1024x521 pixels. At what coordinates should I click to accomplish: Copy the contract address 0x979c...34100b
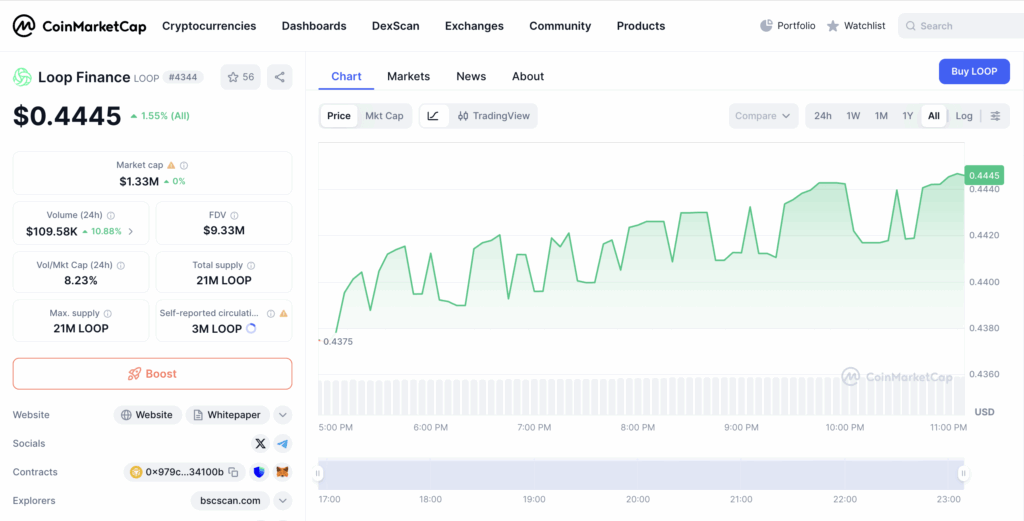pos(233,472)
